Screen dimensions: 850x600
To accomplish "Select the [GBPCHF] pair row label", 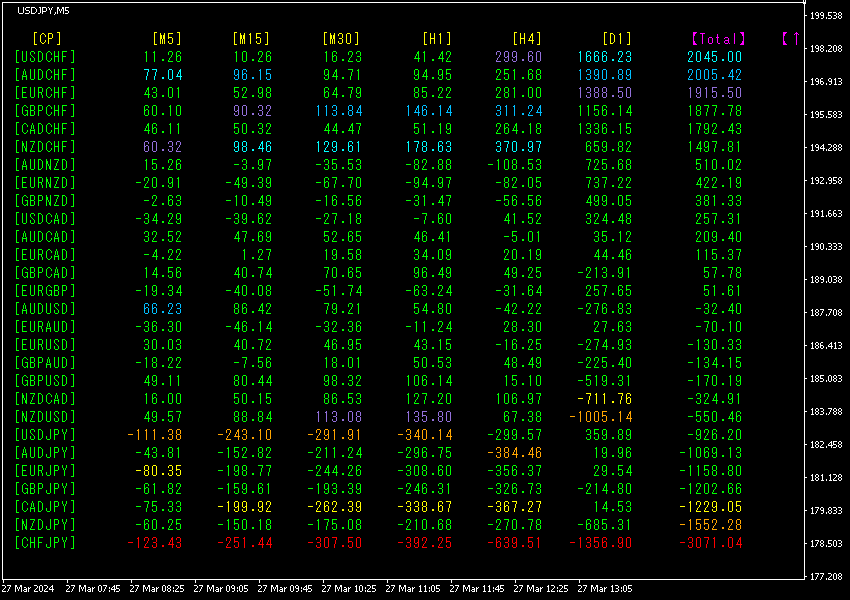I will pos(45,111).
